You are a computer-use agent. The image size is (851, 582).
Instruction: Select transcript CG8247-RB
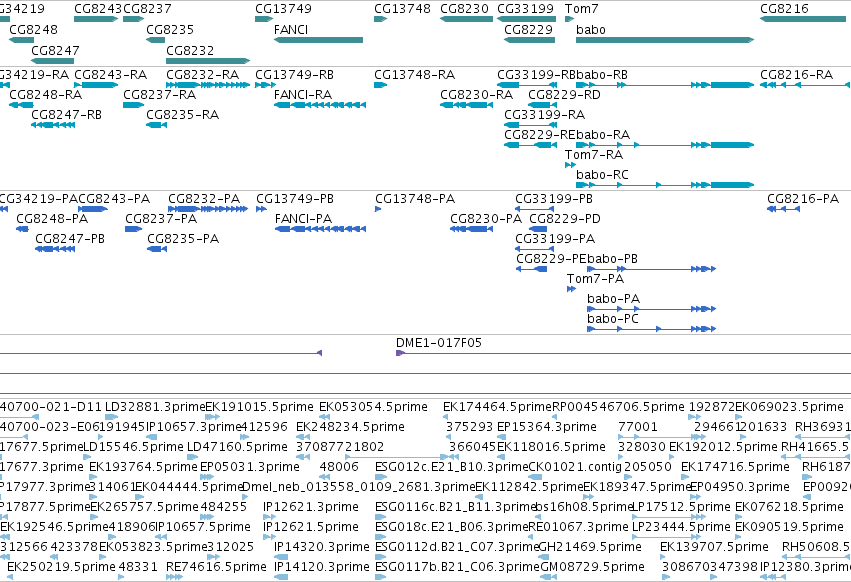pyautogui.click(x=66, y=115)
